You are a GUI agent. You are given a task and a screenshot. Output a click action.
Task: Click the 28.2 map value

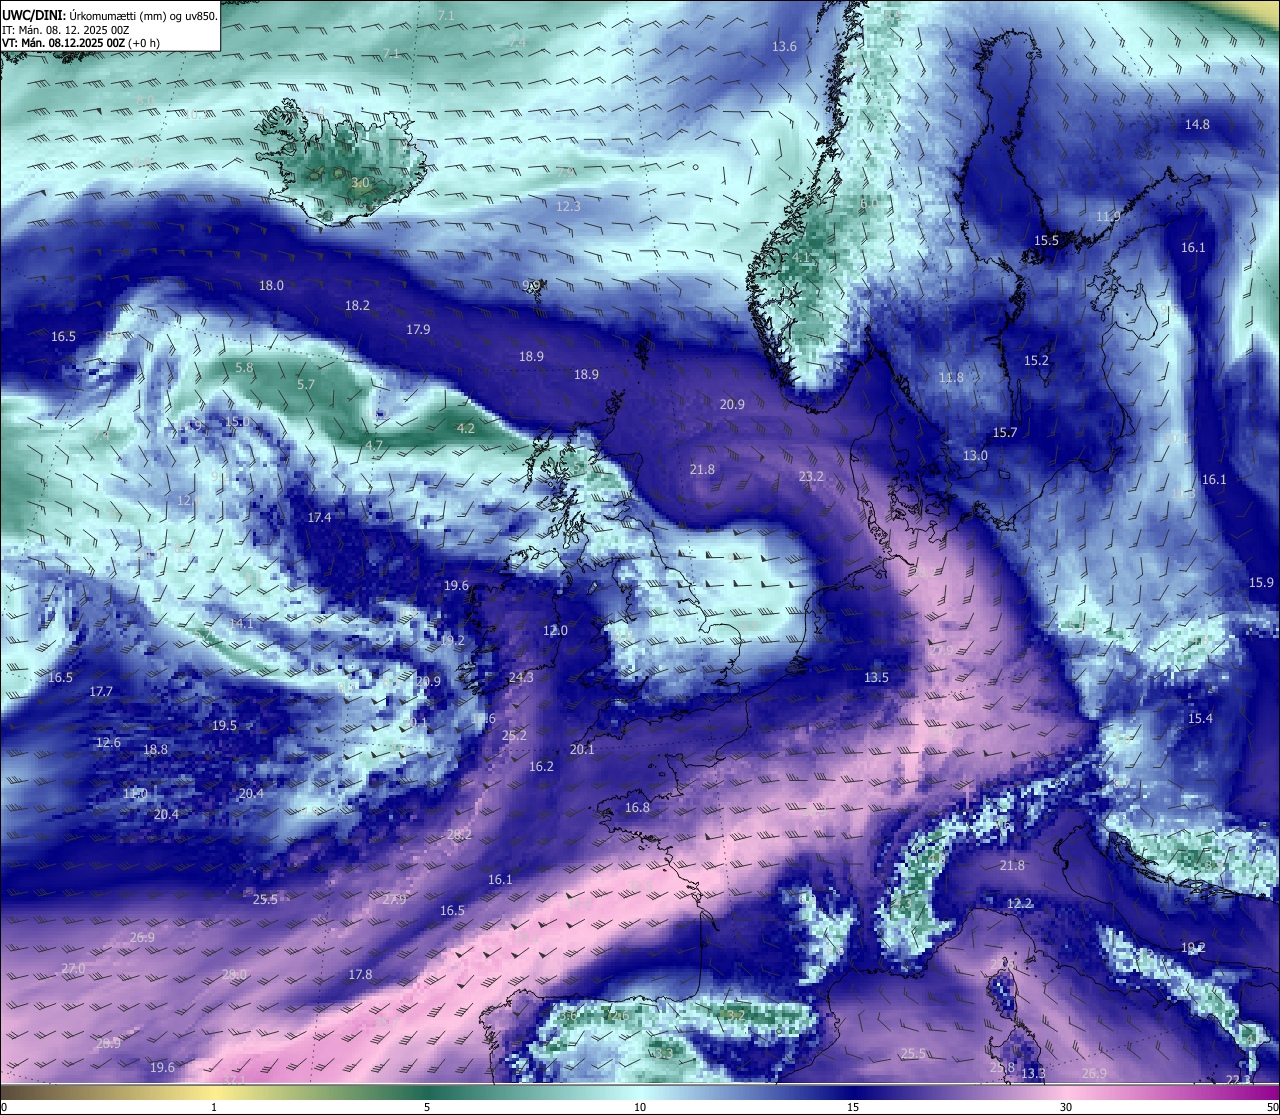(459, 834)
